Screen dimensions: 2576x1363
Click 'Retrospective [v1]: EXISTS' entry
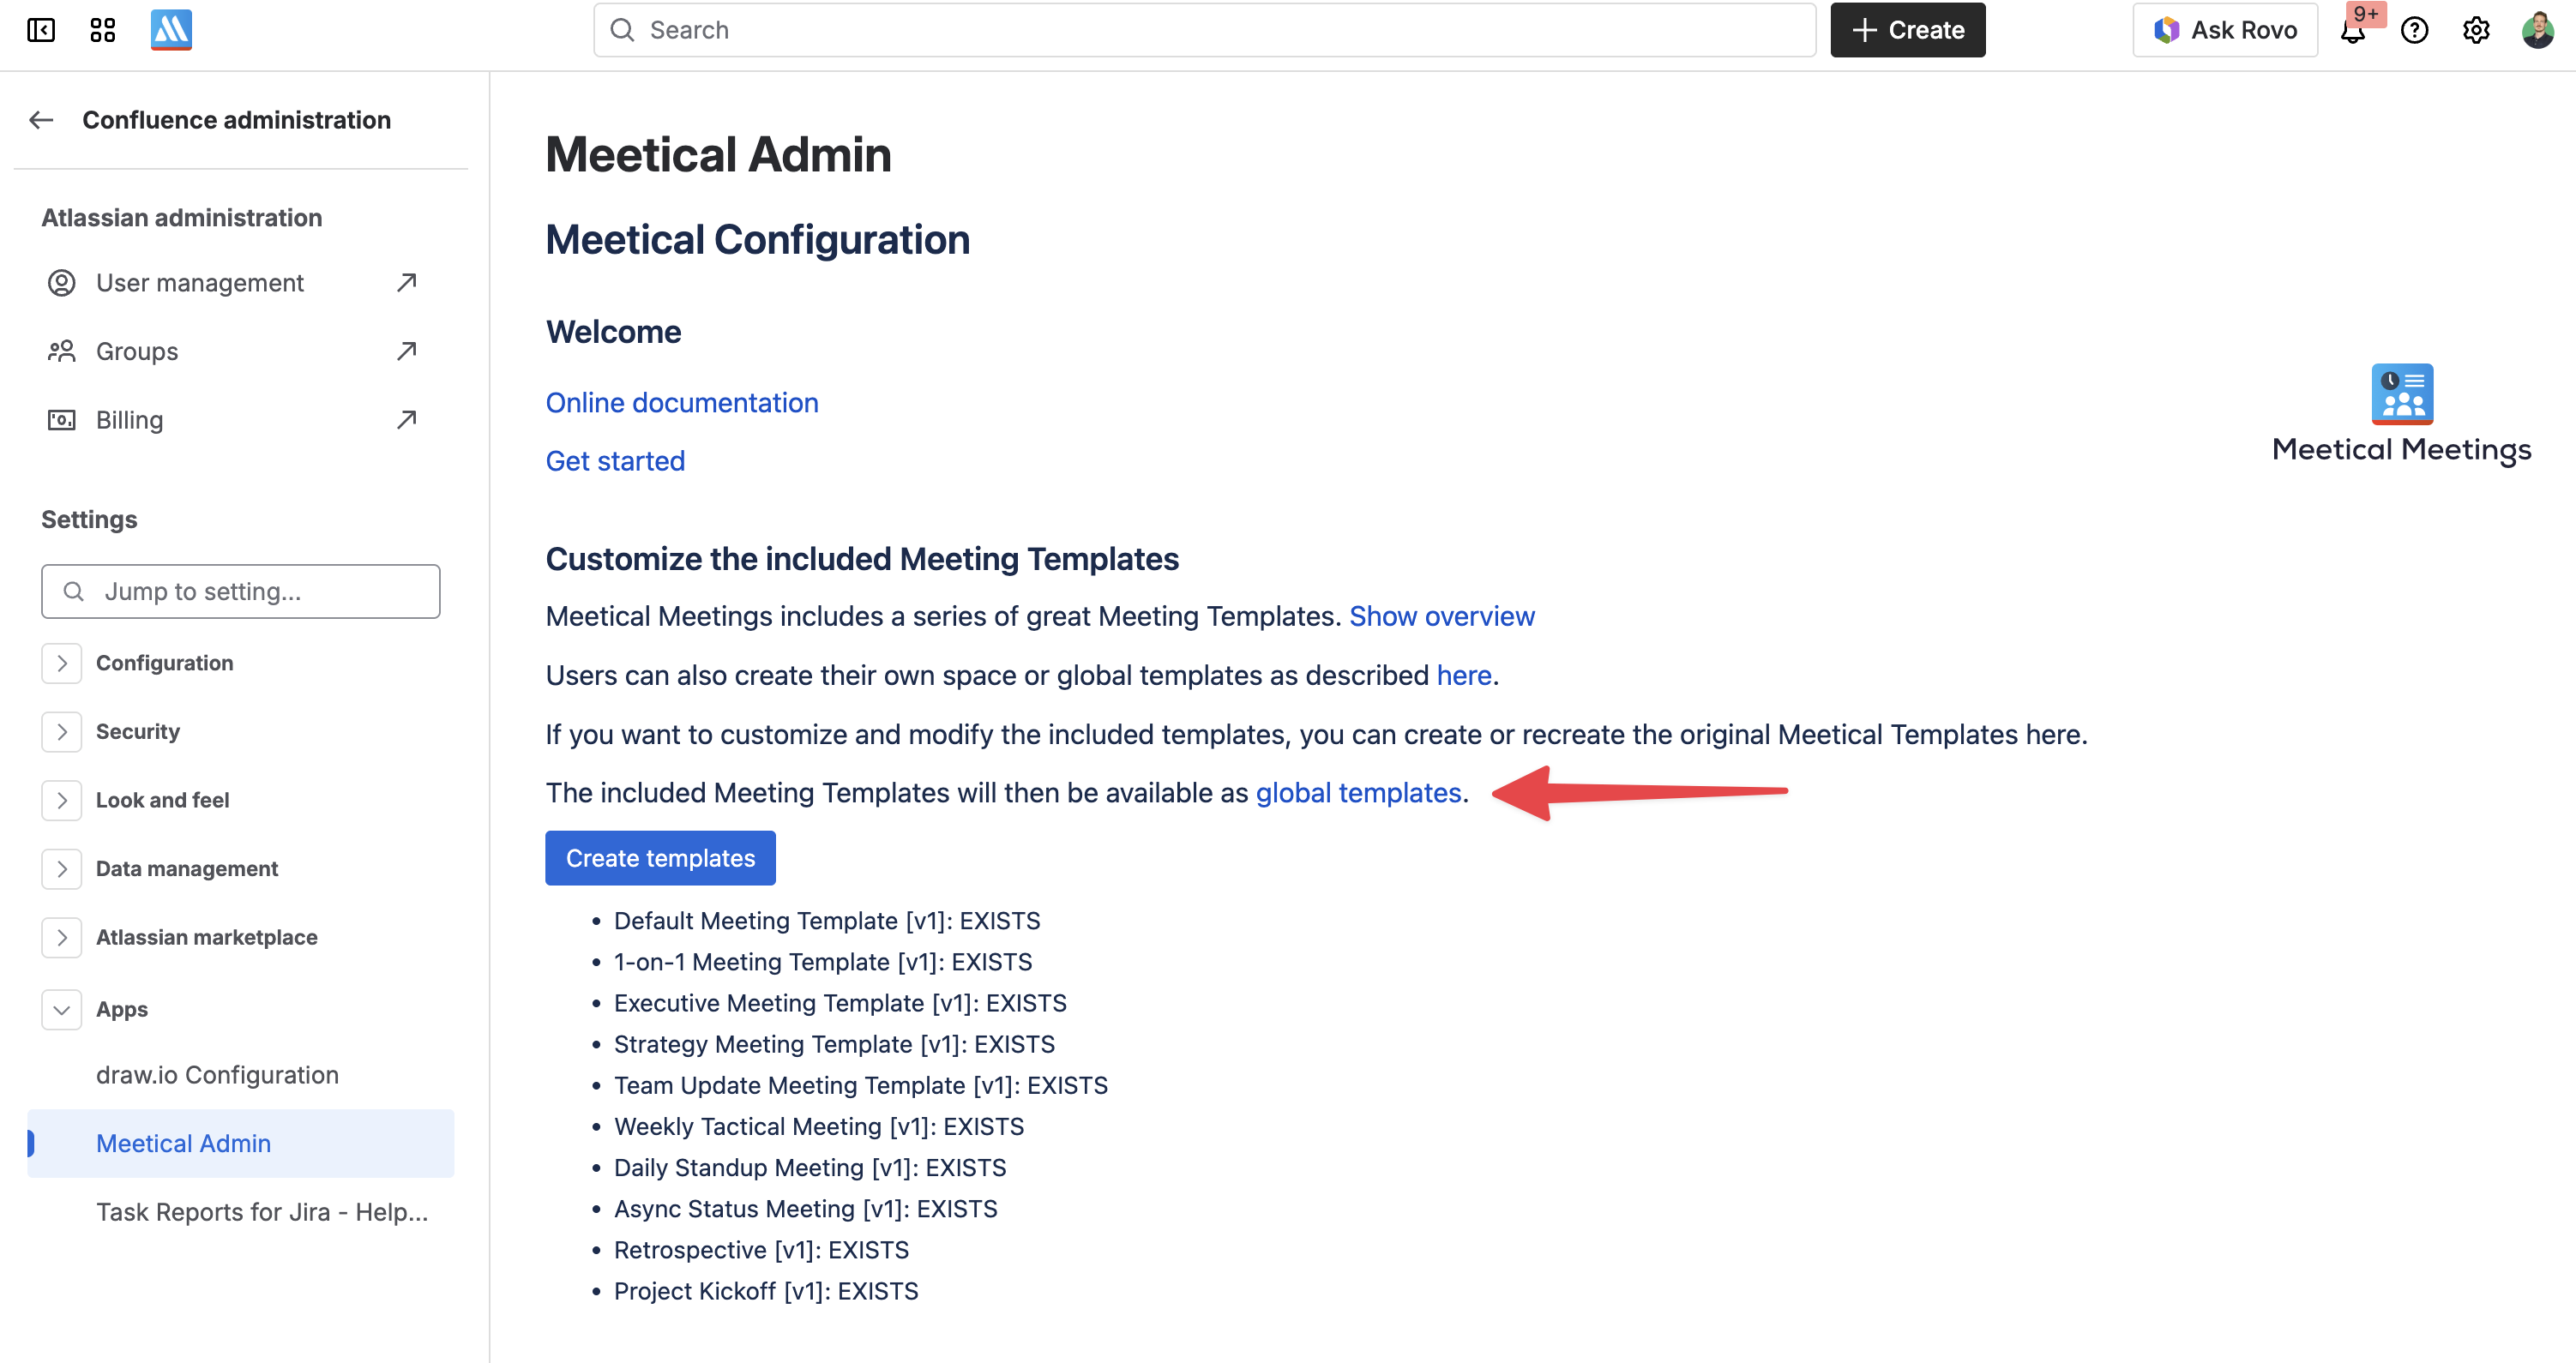[762, 1250]
